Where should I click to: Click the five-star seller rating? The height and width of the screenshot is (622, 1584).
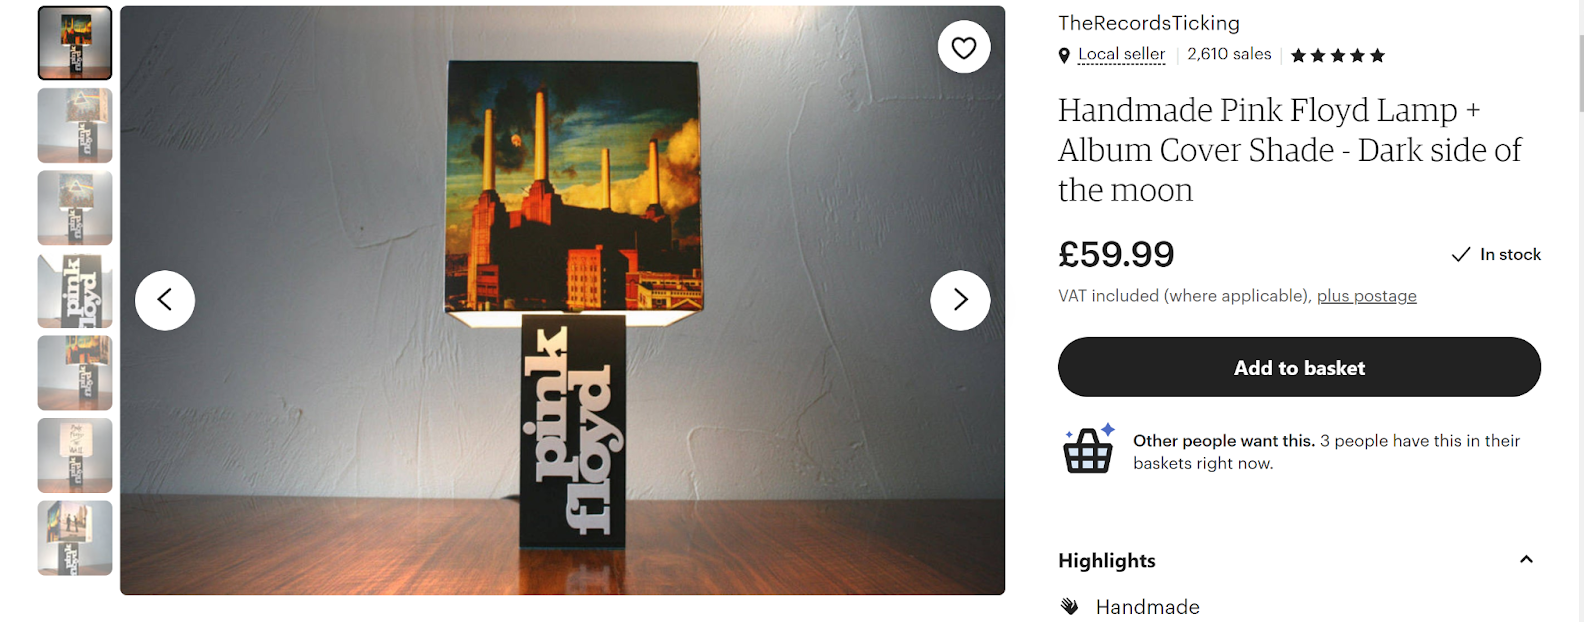[1338, 56]
